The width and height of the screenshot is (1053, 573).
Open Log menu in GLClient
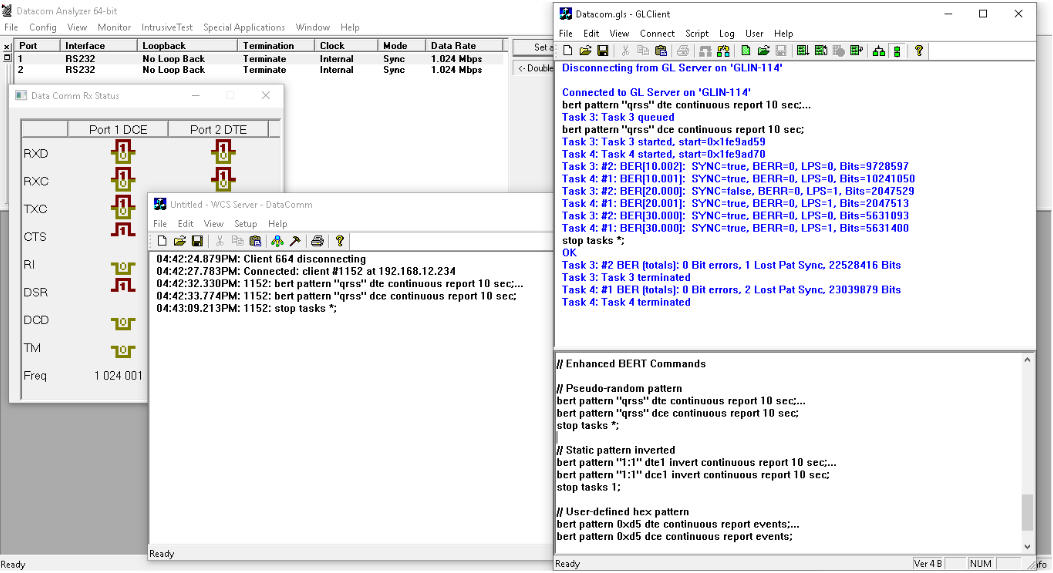[727, 34]
